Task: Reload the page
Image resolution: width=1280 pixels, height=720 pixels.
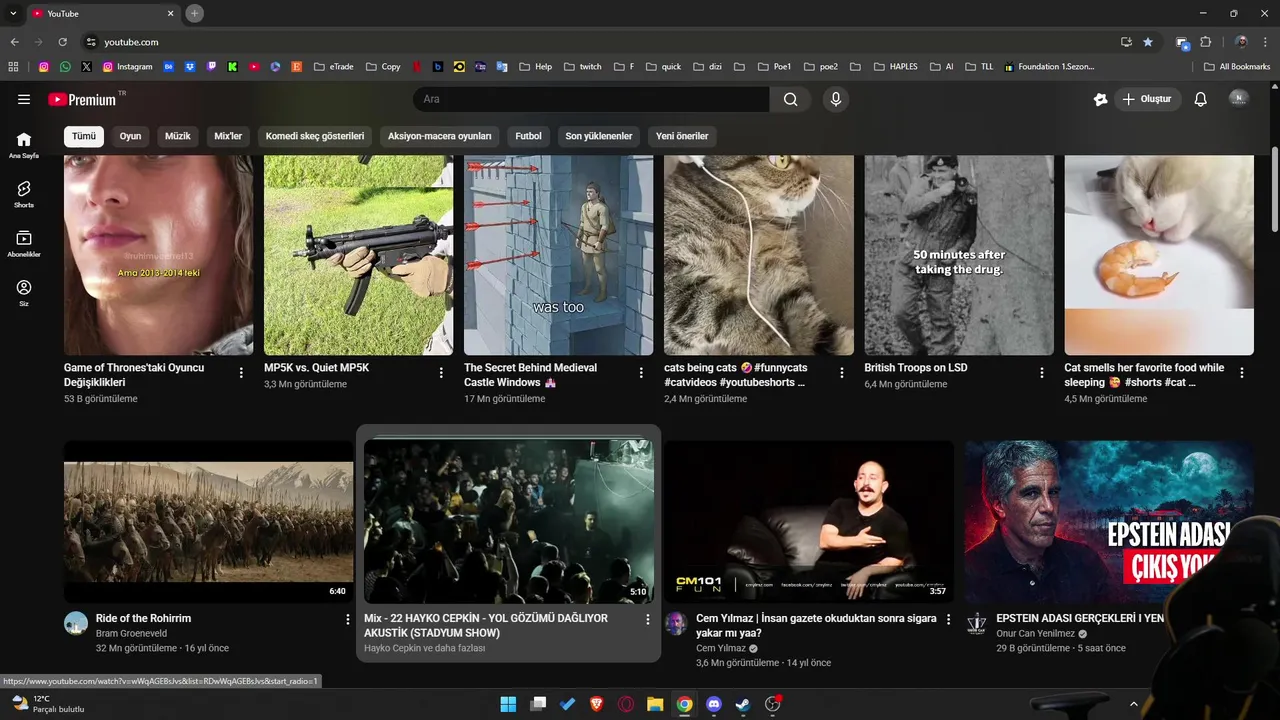Action: 62,42
